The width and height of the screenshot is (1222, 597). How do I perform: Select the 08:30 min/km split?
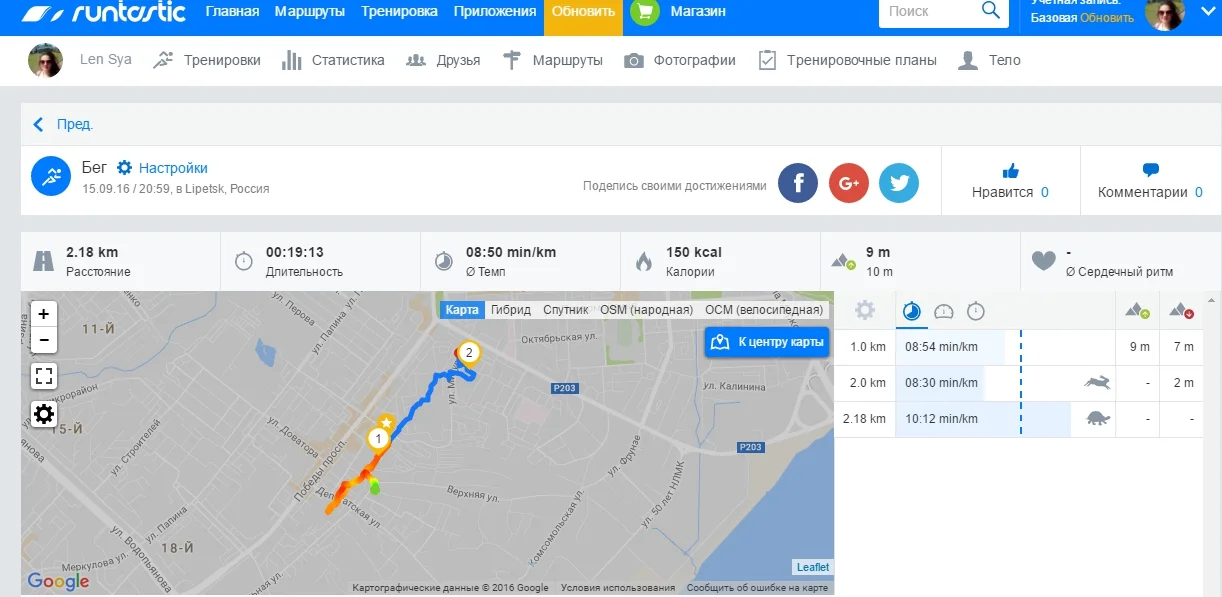[941, 383]
